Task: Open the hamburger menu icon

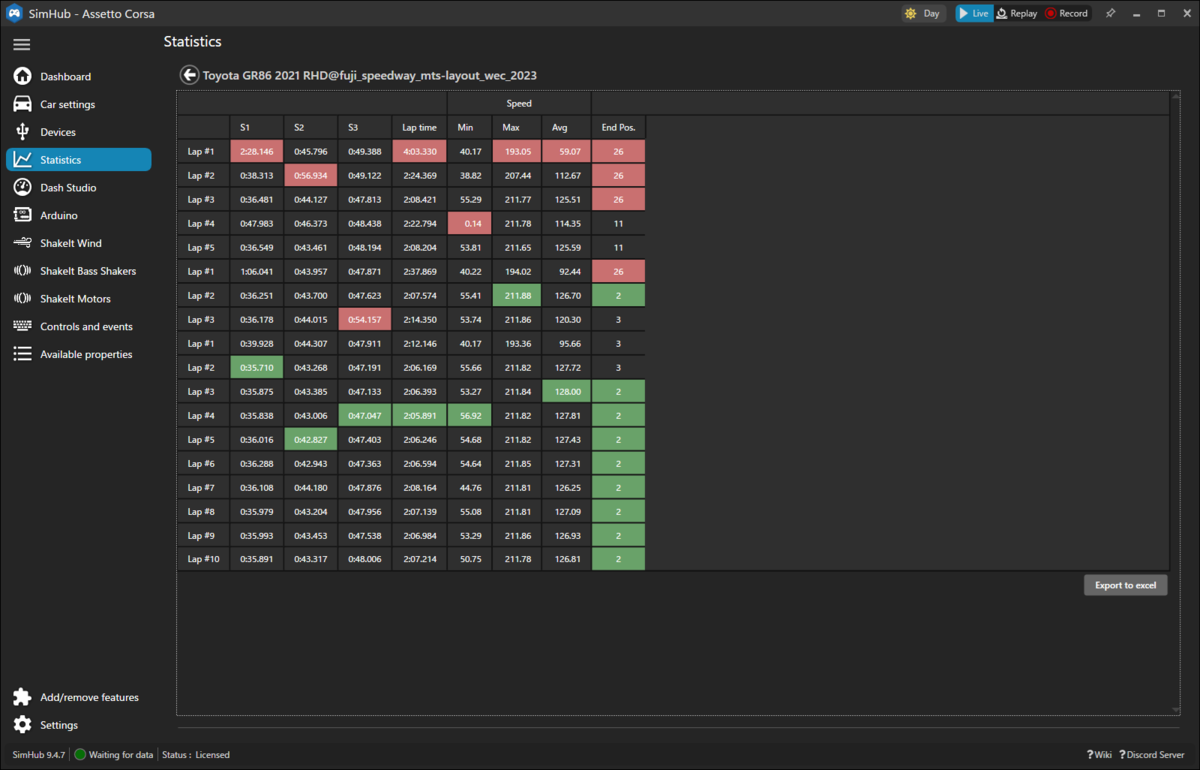Action: click(22, 44)
